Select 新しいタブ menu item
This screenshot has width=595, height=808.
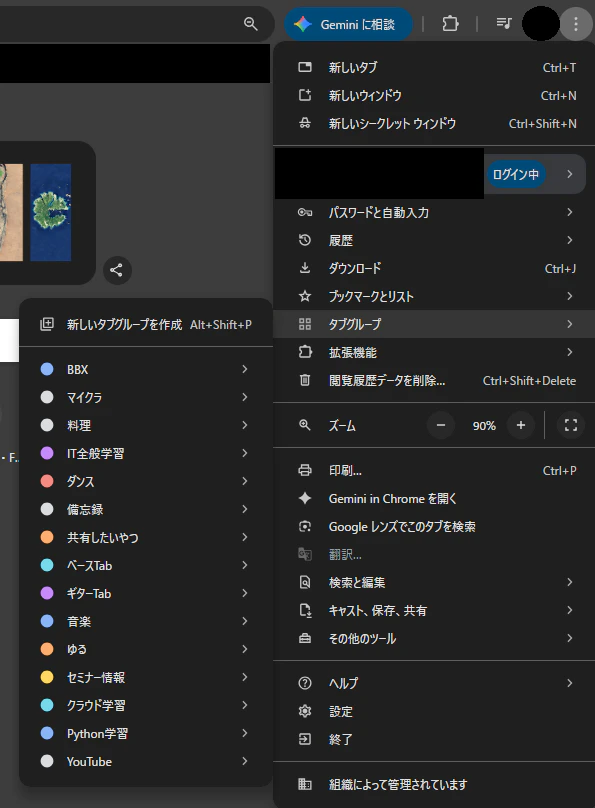(434, 68)
